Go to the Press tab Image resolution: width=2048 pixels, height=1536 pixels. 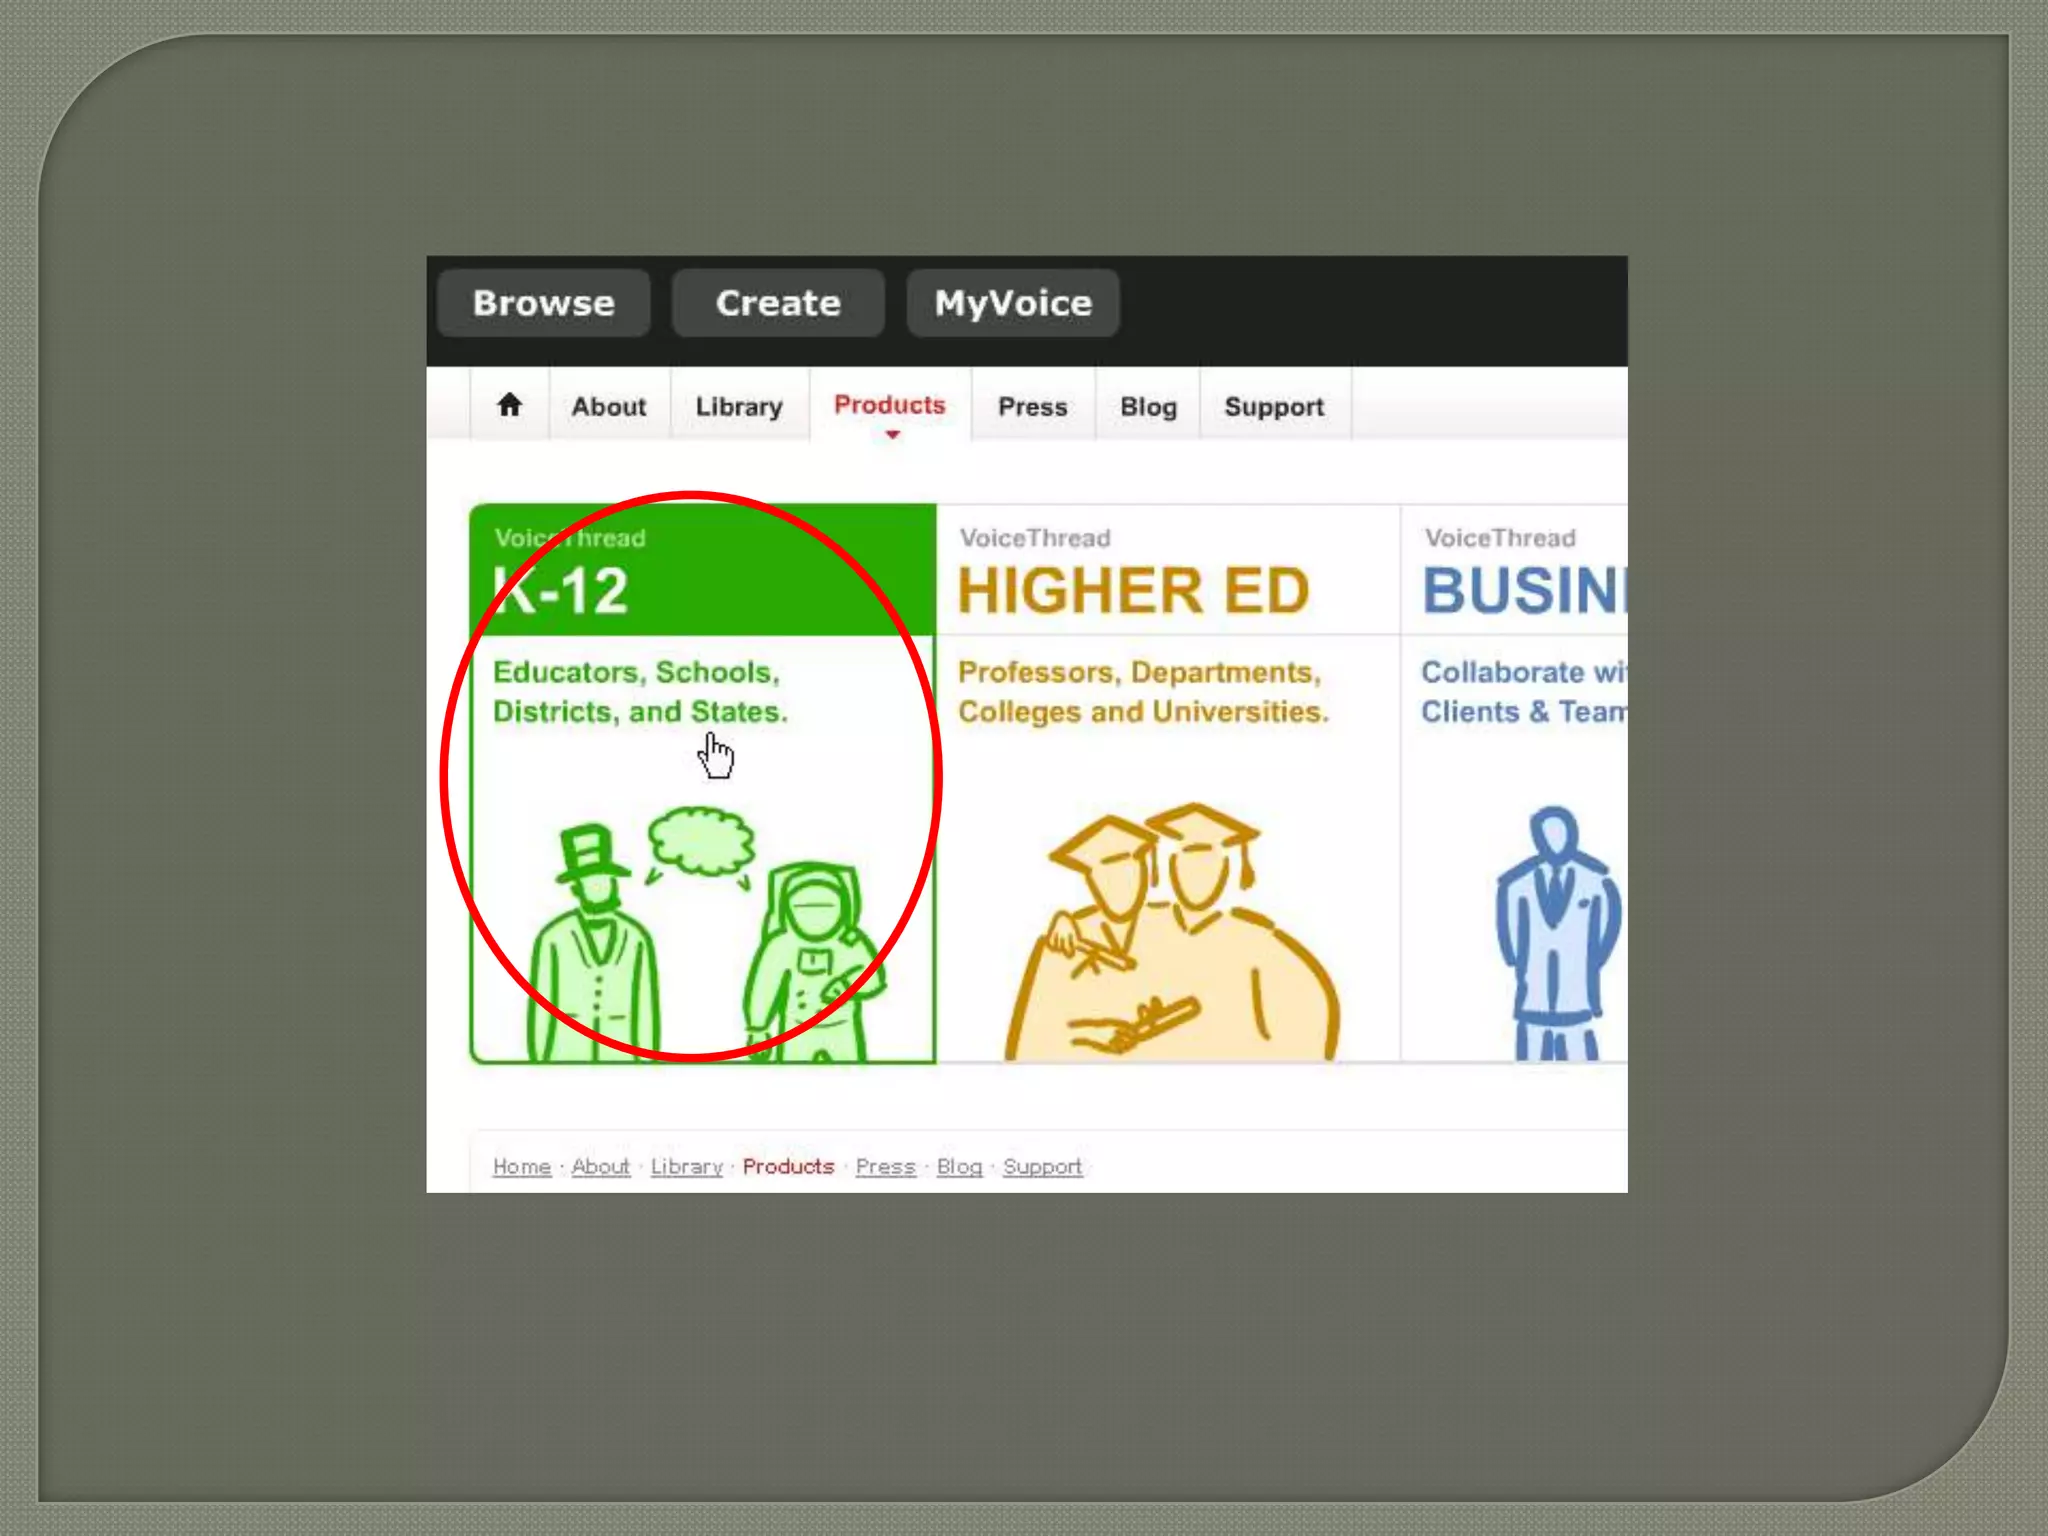[1032, 407]
